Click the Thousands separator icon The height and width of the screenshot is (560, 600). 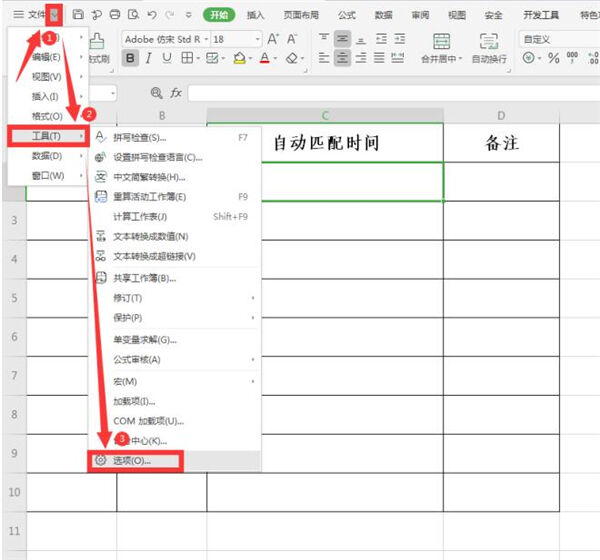click(x=572, y=58)
